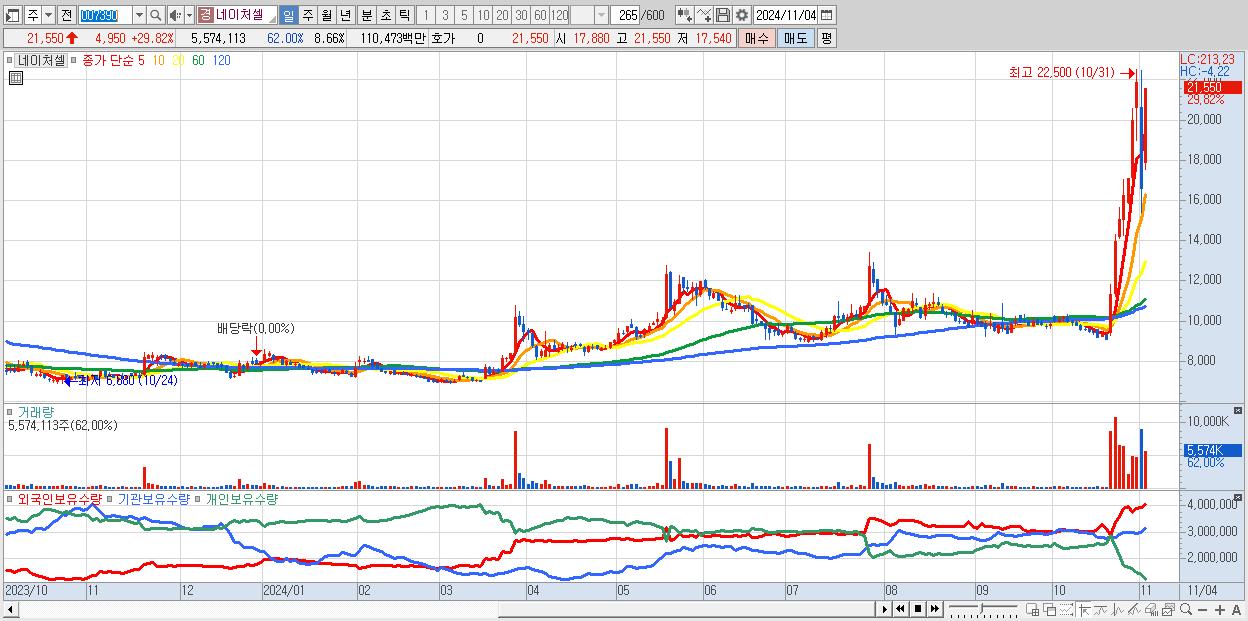The width and height of the screenshot is (1248, 621).
Task: Click the 265 candle count field
Action: (x=626, y=16)
